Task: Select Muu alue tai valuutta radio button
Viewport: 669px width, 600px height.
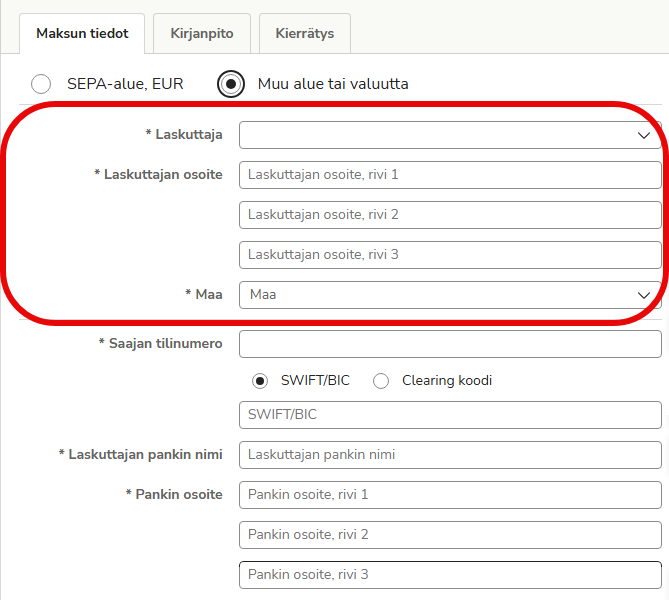Action: pos(231,84)
